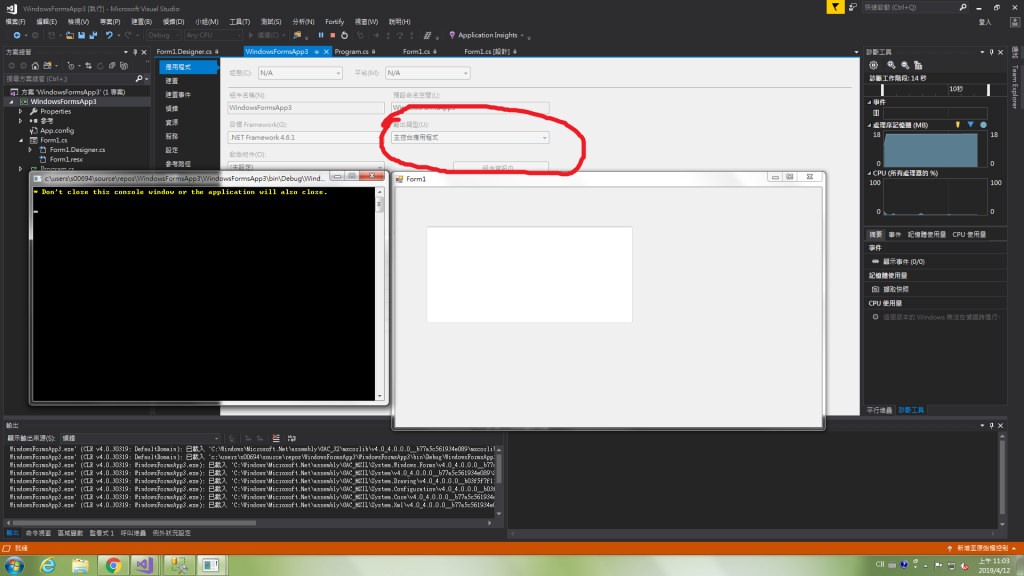Pin the Diagnostic Tools panel with pushpin
1024x576 pixels.
pos(991,52)
